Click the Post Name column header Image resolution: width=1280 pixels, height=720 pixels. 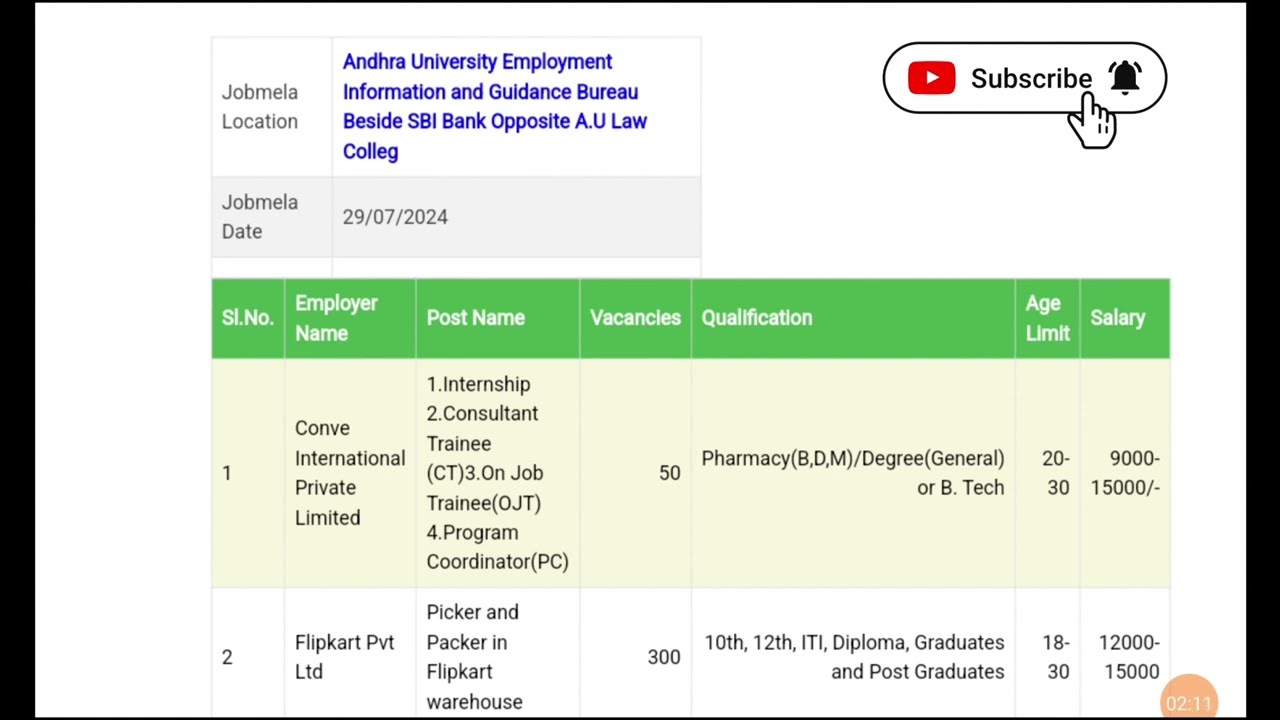click(x=475, y=318)
